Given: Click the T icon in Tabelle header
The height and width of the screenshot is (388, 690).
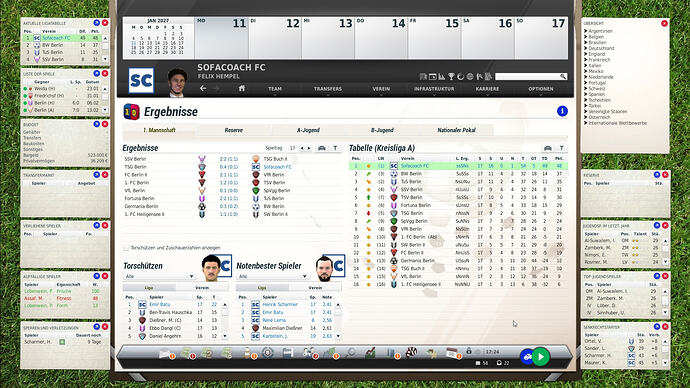Looking at the screenshot, I should (x=562, y=148).
